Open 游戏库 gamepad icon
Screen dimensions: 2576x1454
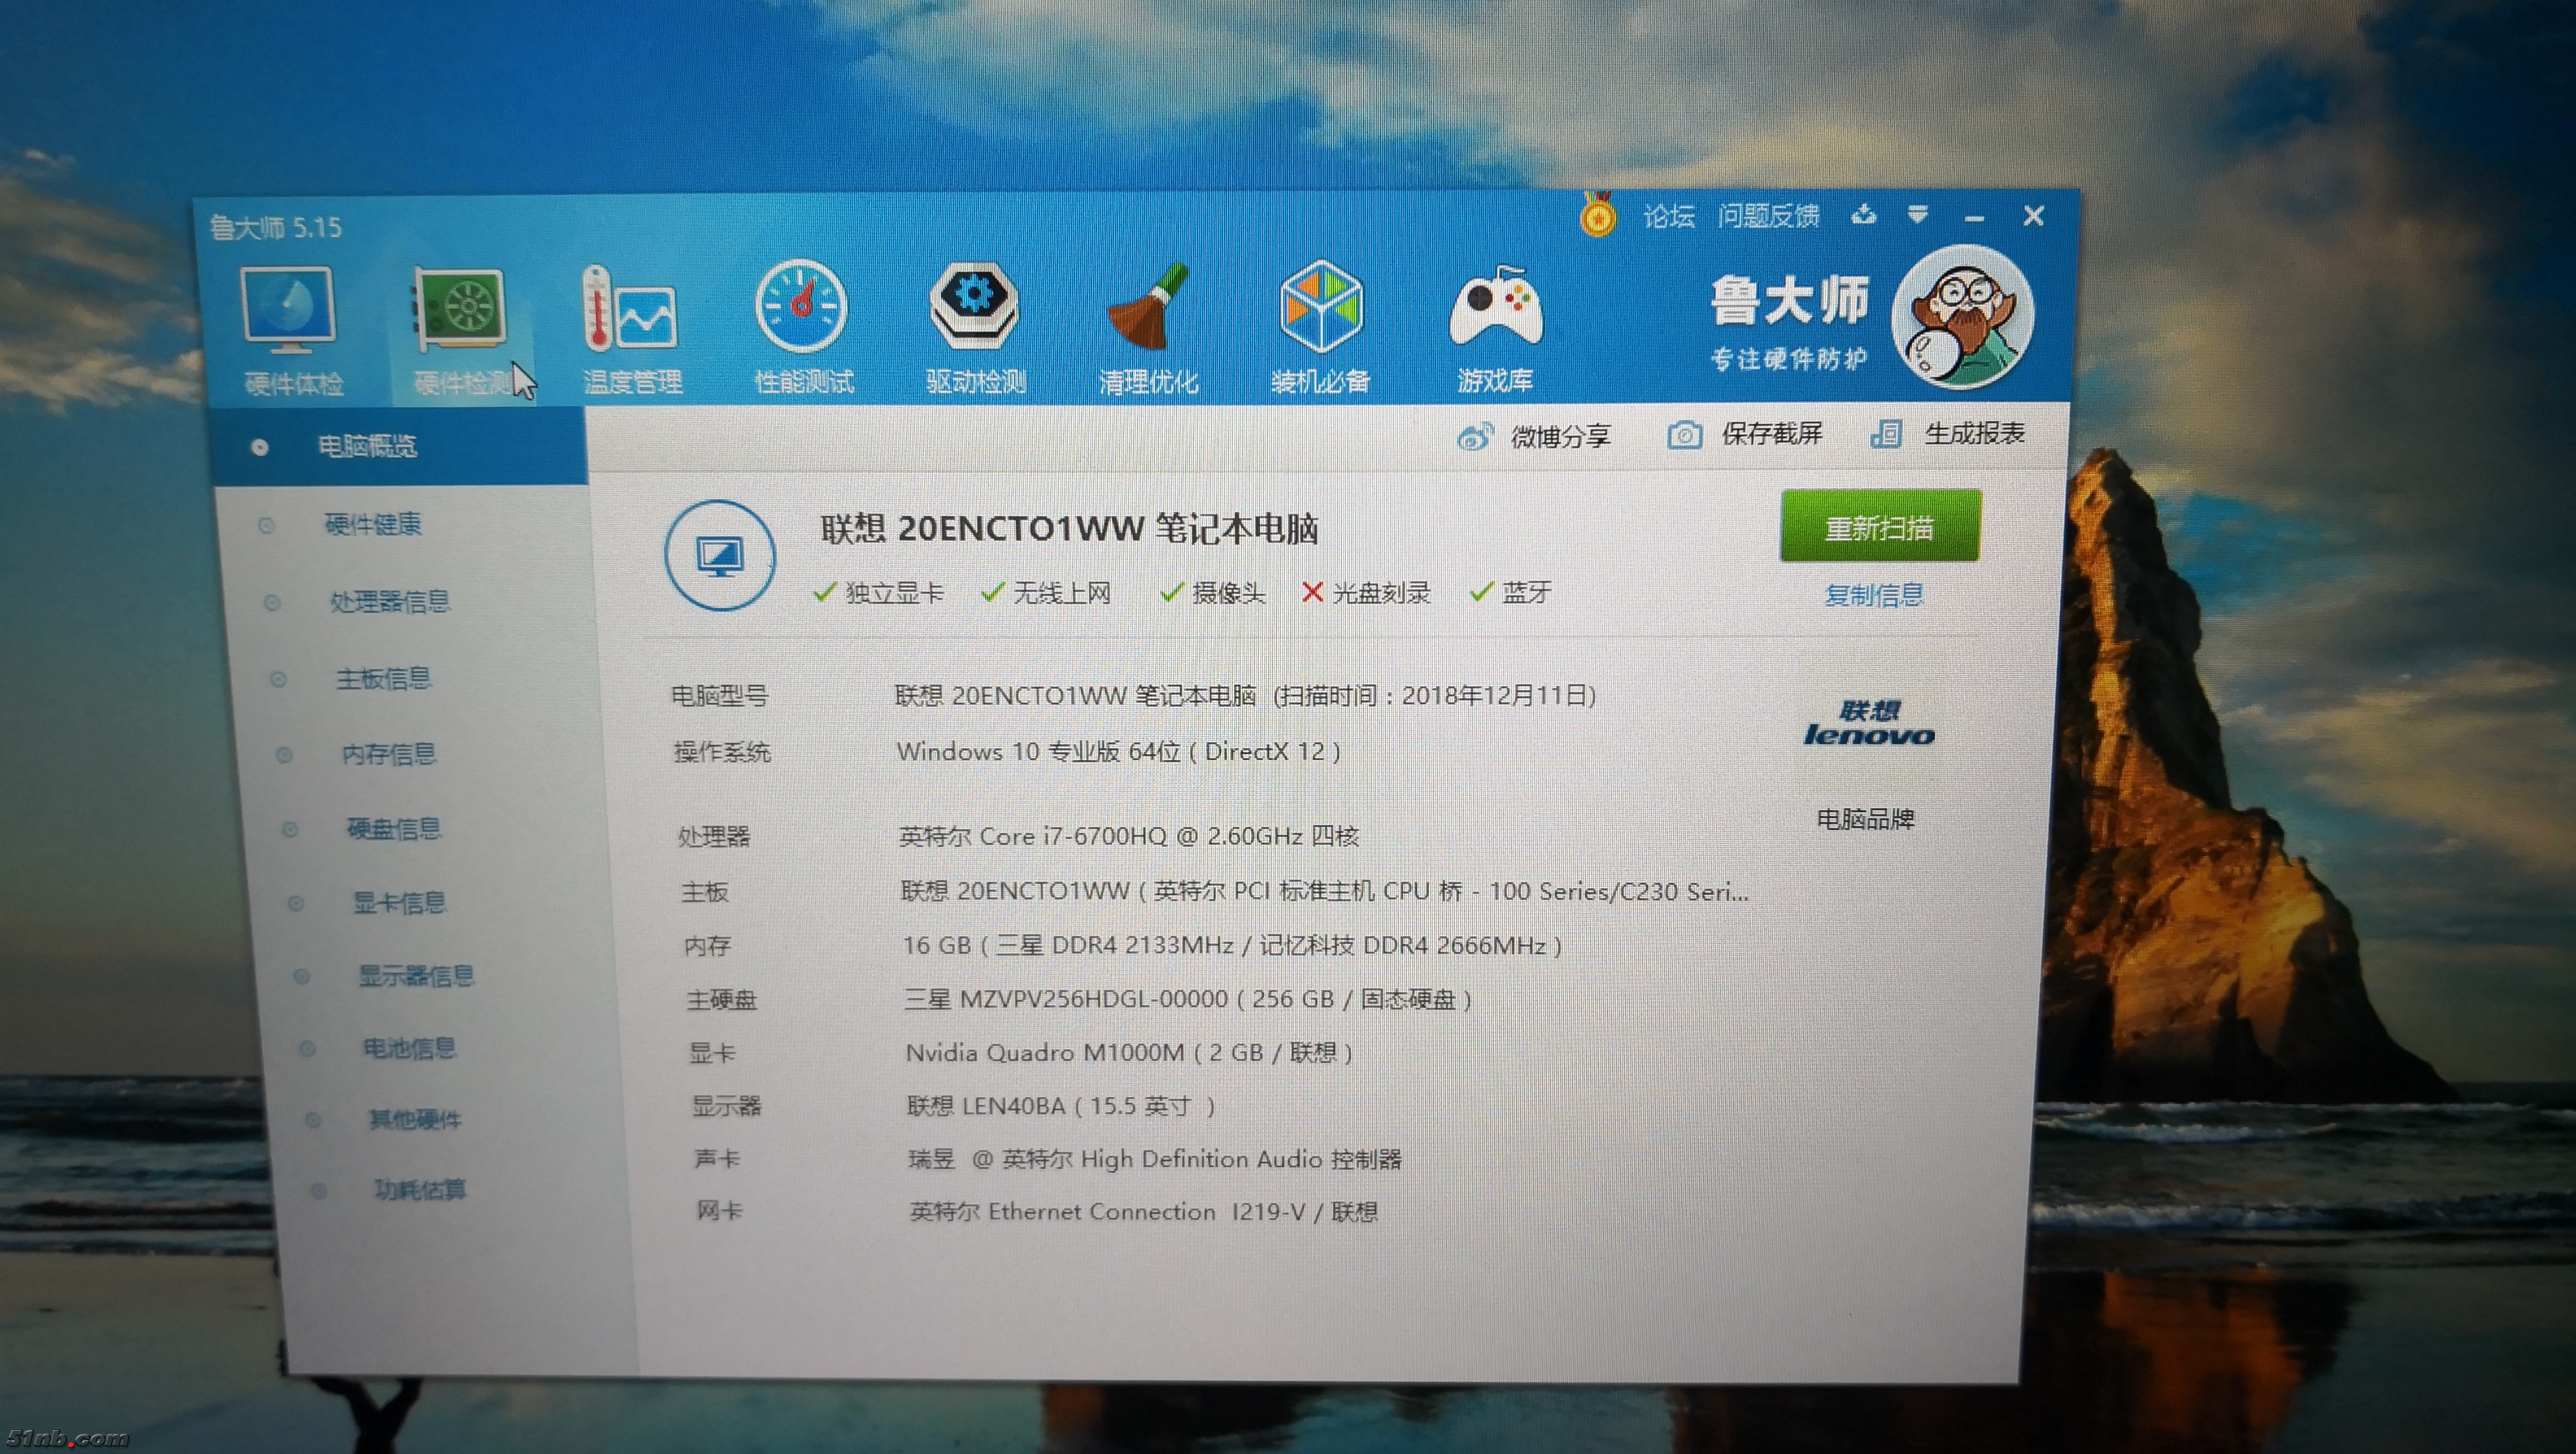click(1495, 307)
